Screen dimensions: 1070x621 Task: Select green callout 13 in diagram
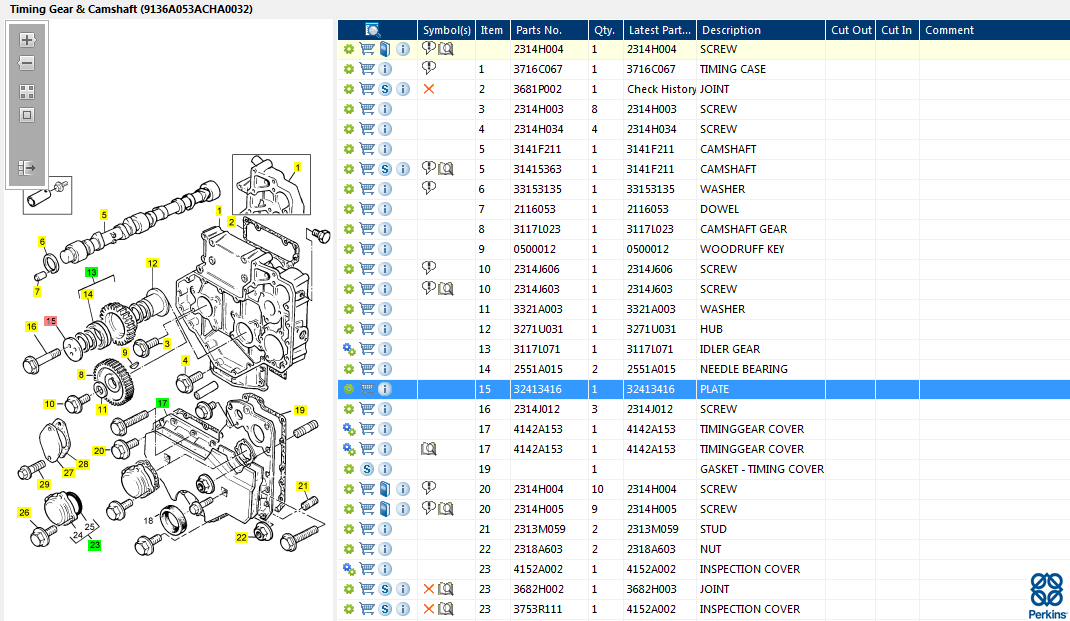point(91,272)
